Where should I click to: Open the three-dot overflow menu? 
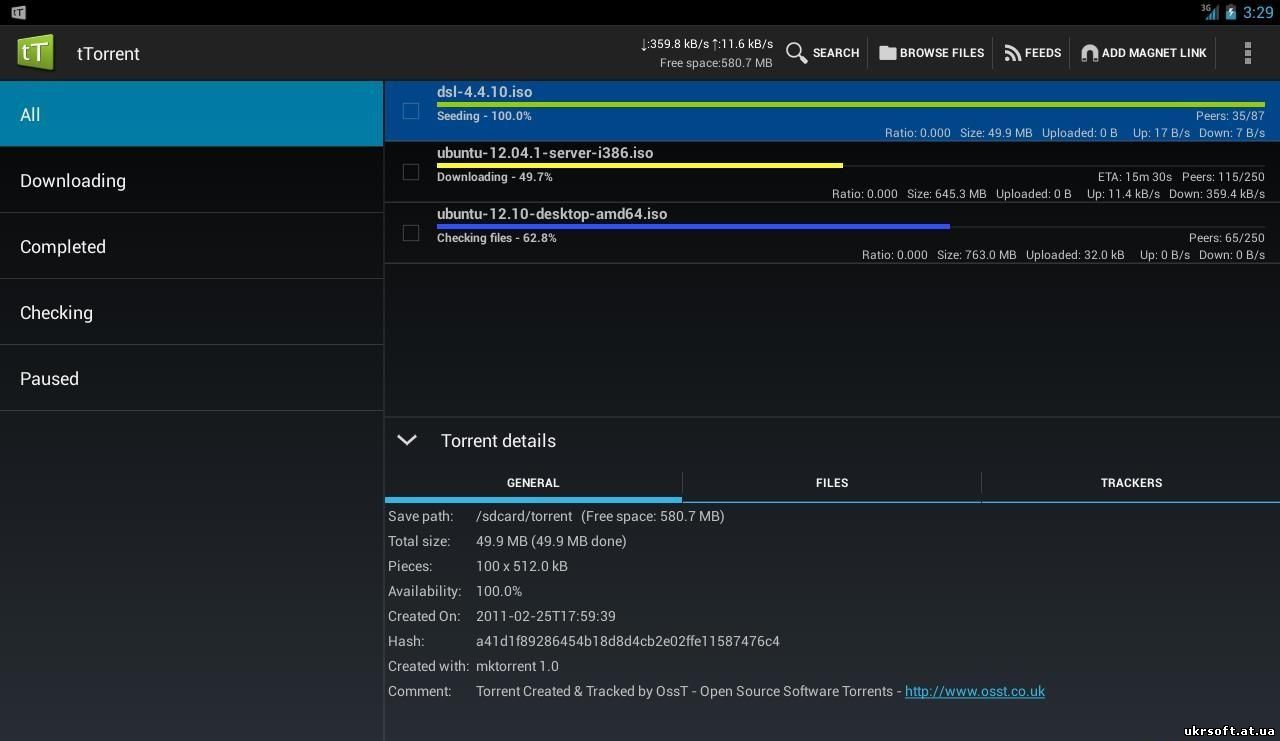click(x=1247, y=53)
